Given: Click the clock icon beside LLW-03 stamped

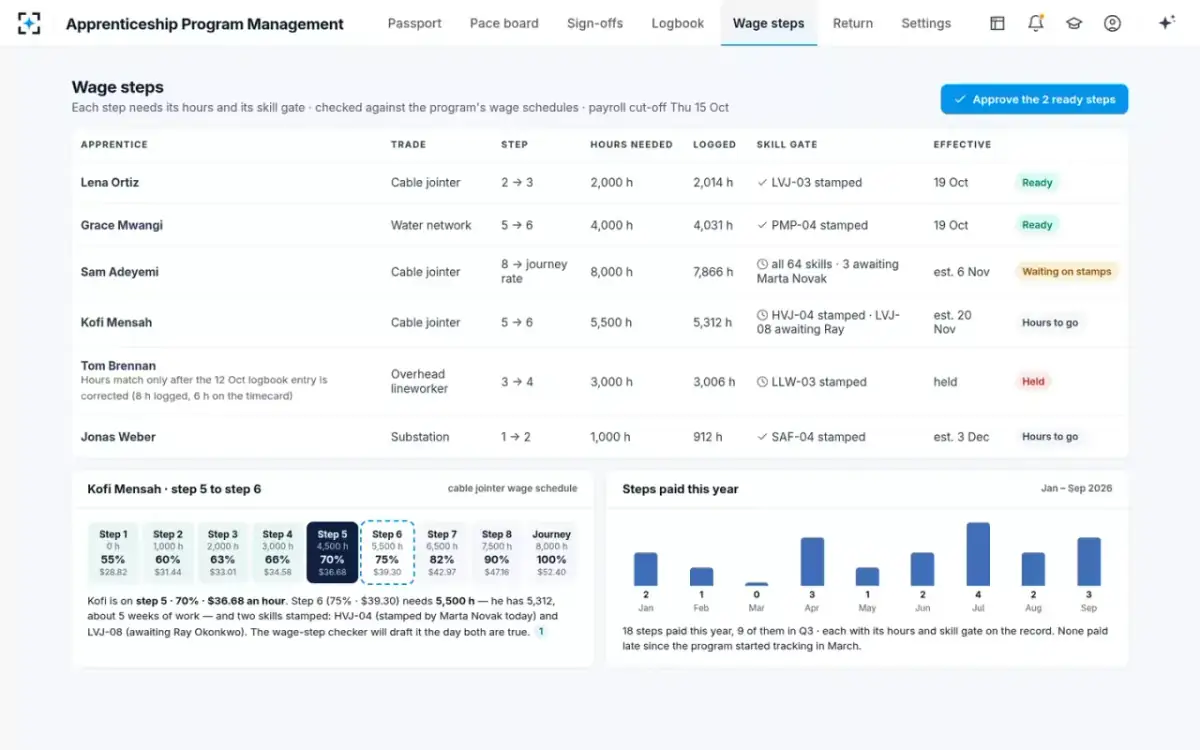Looking at the screenshot, I should tap(763, 382).
